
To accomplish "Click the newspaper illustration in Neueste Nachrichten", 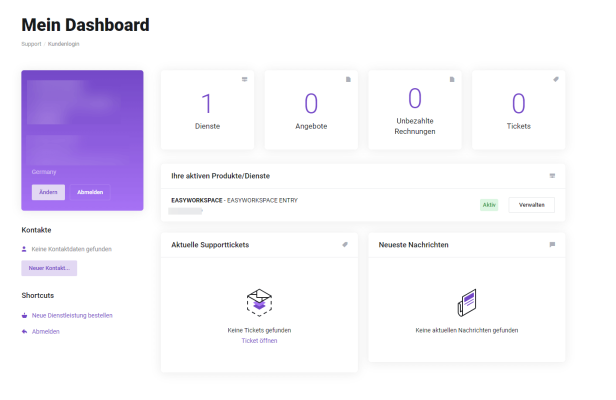I will (466, 302).
